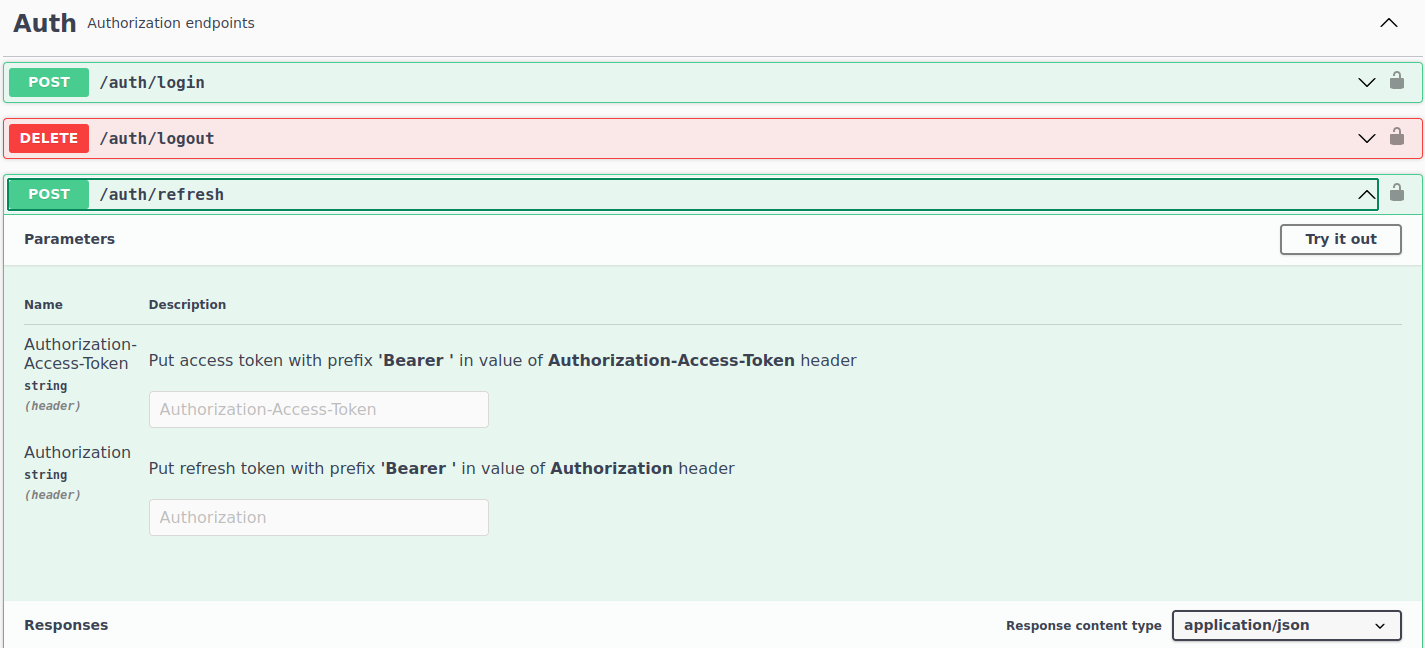Expand the /auth/logout endpoint chevron
Image resolution: width=1425 pixels, height=648 pixels.
click(1366, 138)
